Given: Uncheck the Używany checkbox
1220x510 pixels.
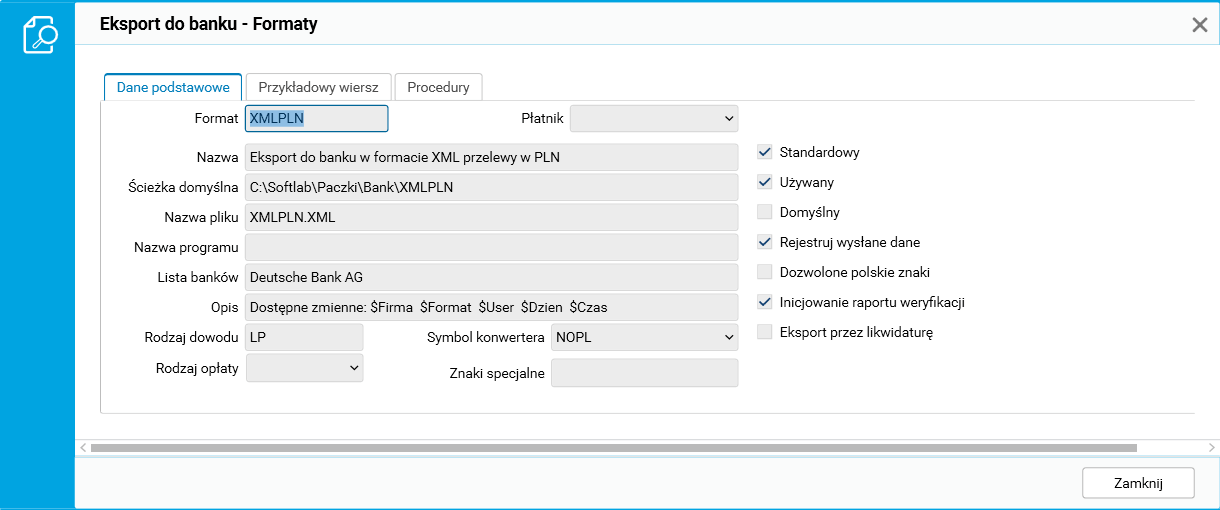Looking at the screenshot, I should (765, 182).
